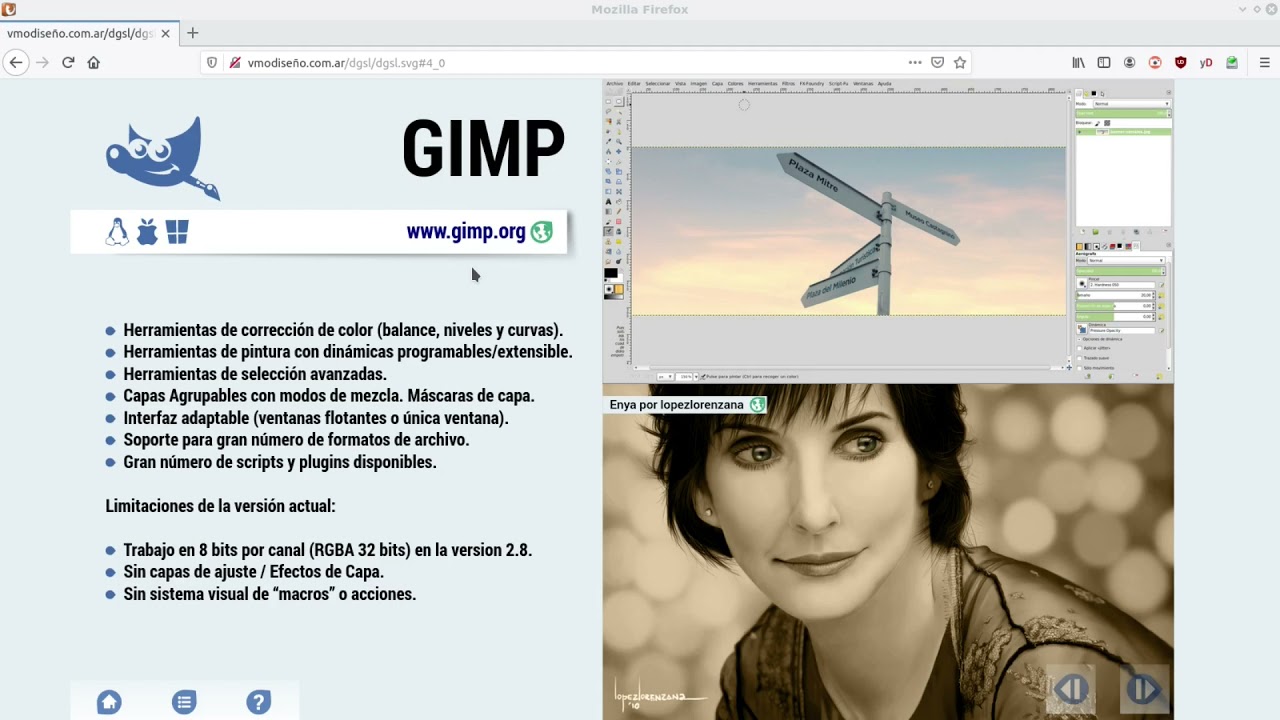
Task: Click 'Soporte para gran número de formatos' bullet
Action: tap(296, 440)
